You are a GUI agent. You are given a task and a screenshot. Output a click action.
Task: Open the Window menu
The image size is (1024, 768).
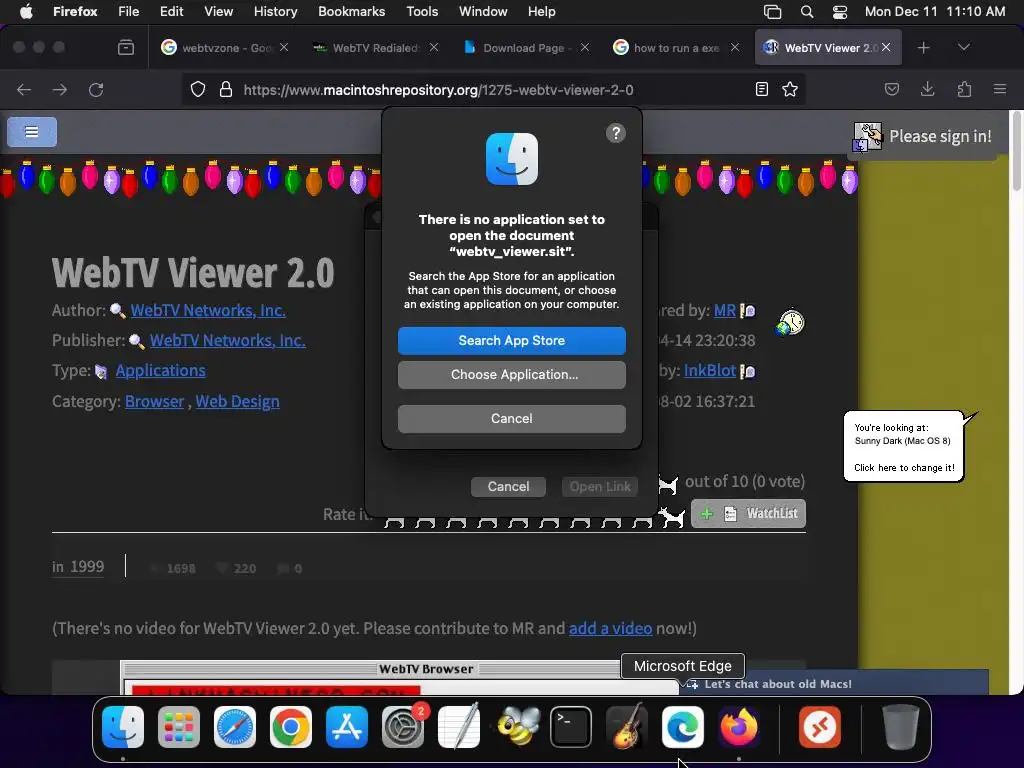coord(483,11)
